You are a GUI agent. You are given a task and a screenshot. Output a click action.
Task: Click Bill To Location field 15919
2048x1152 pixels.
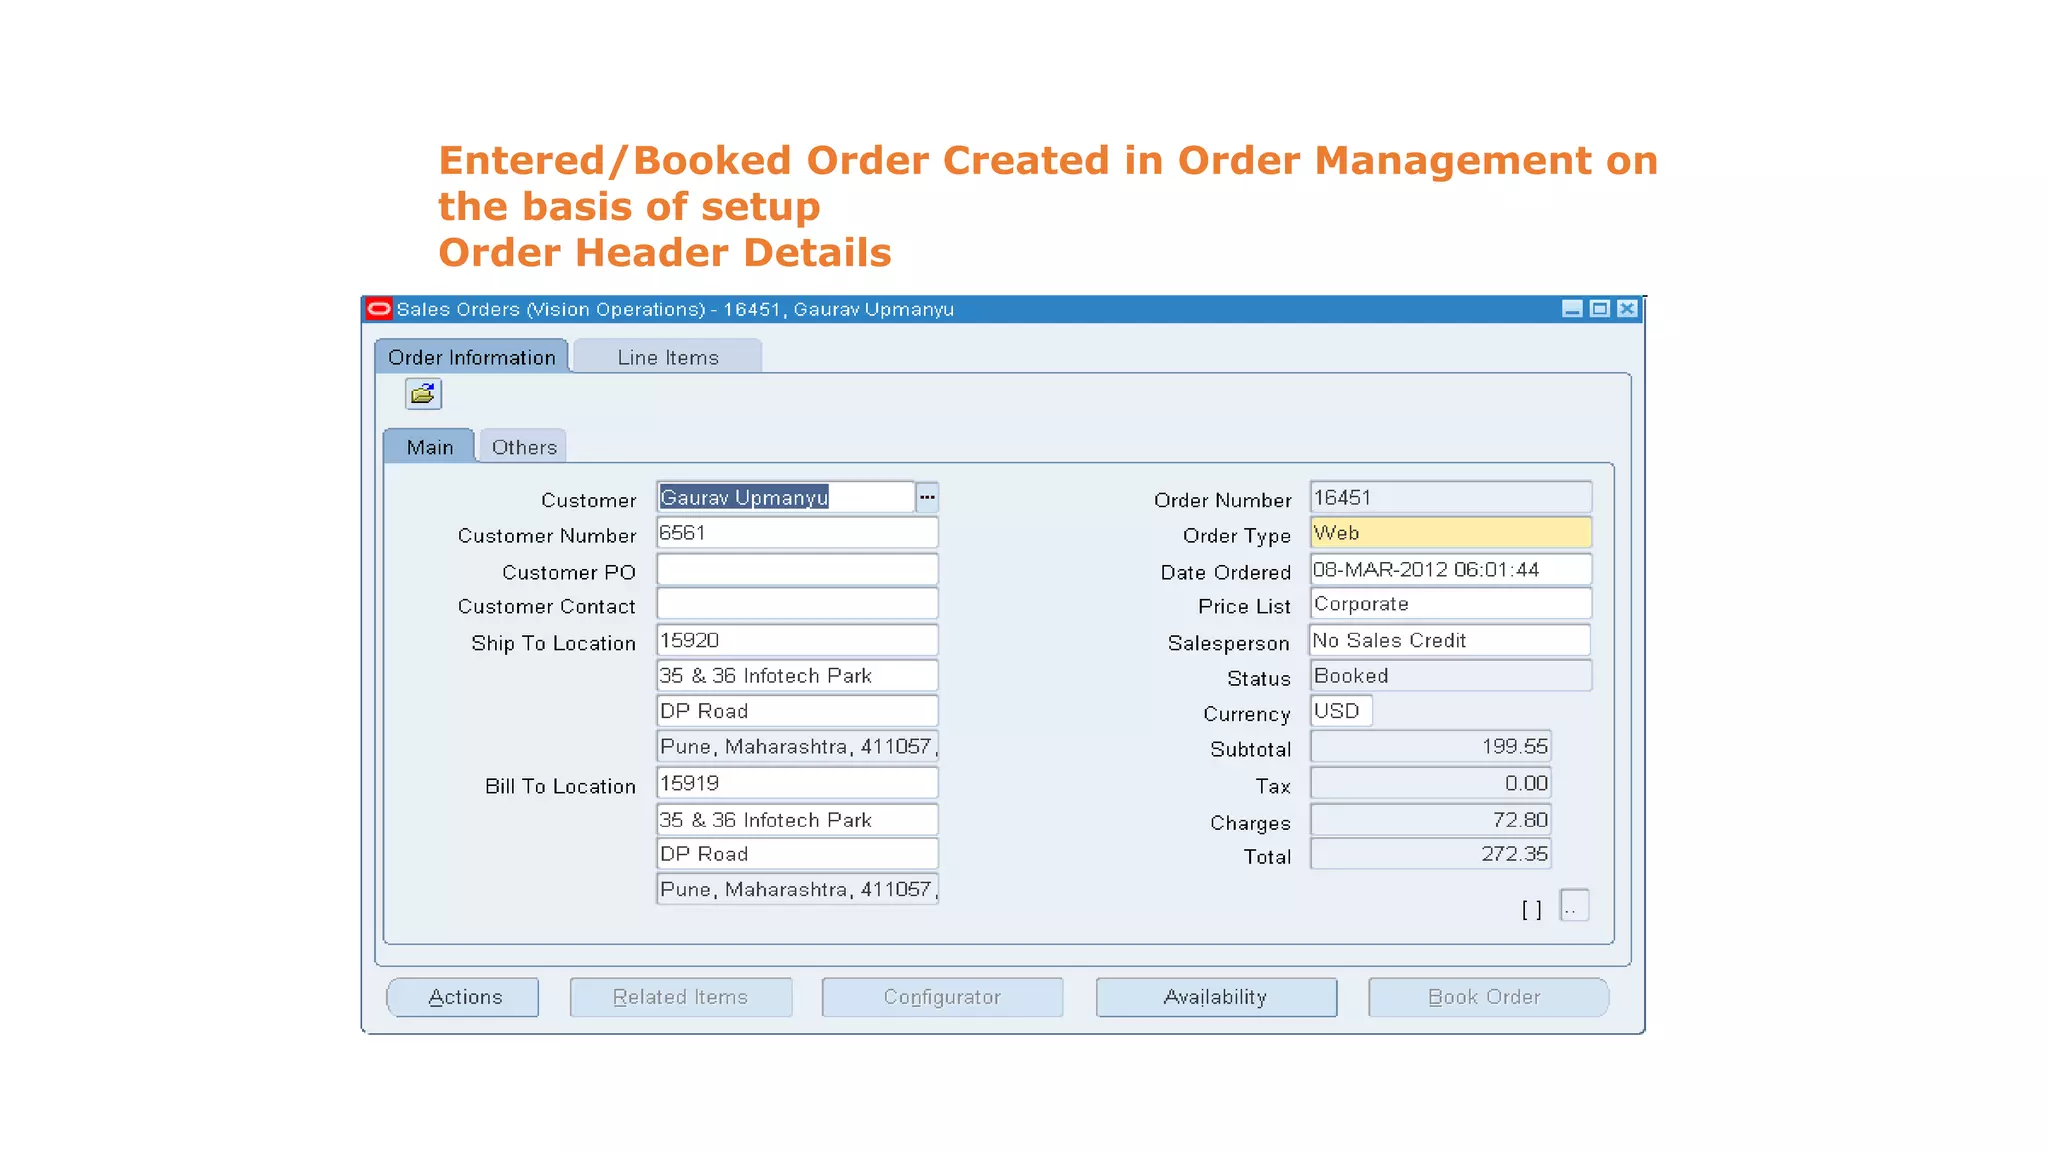797,783
